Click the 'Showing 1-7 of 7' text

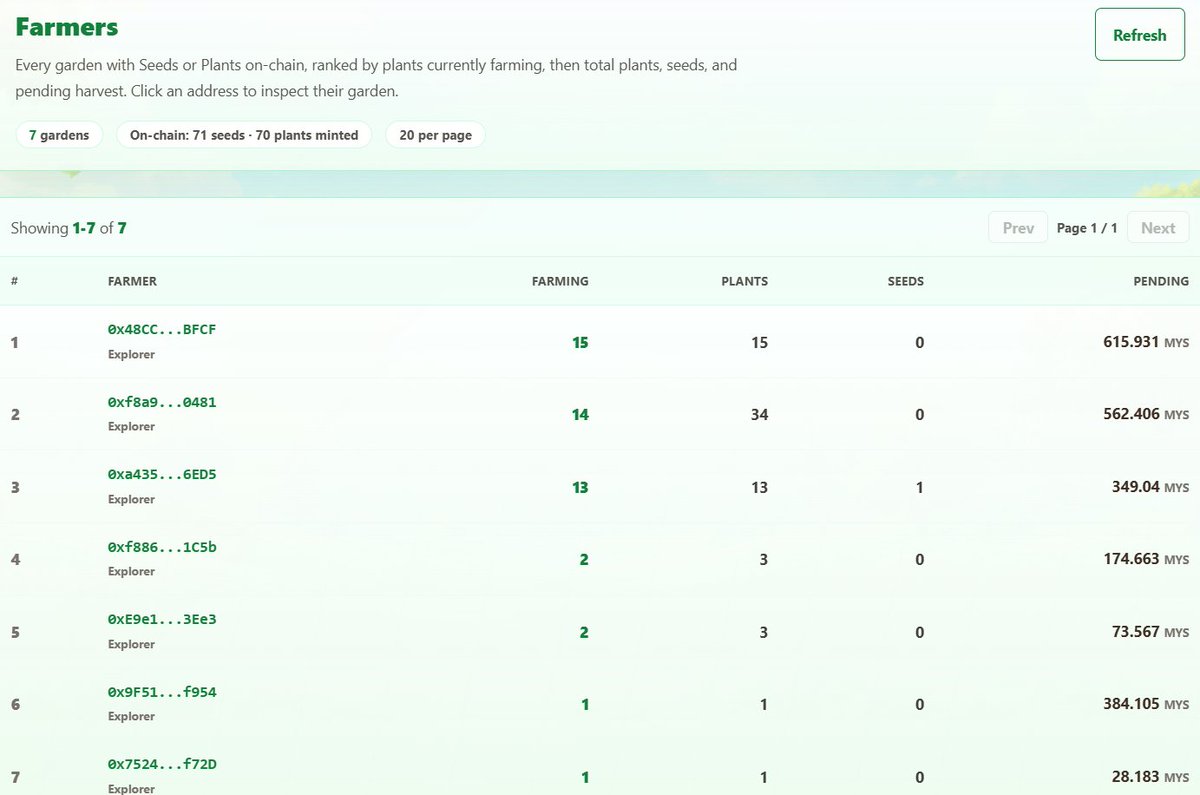pyautogui.click(x=69, y=228)
